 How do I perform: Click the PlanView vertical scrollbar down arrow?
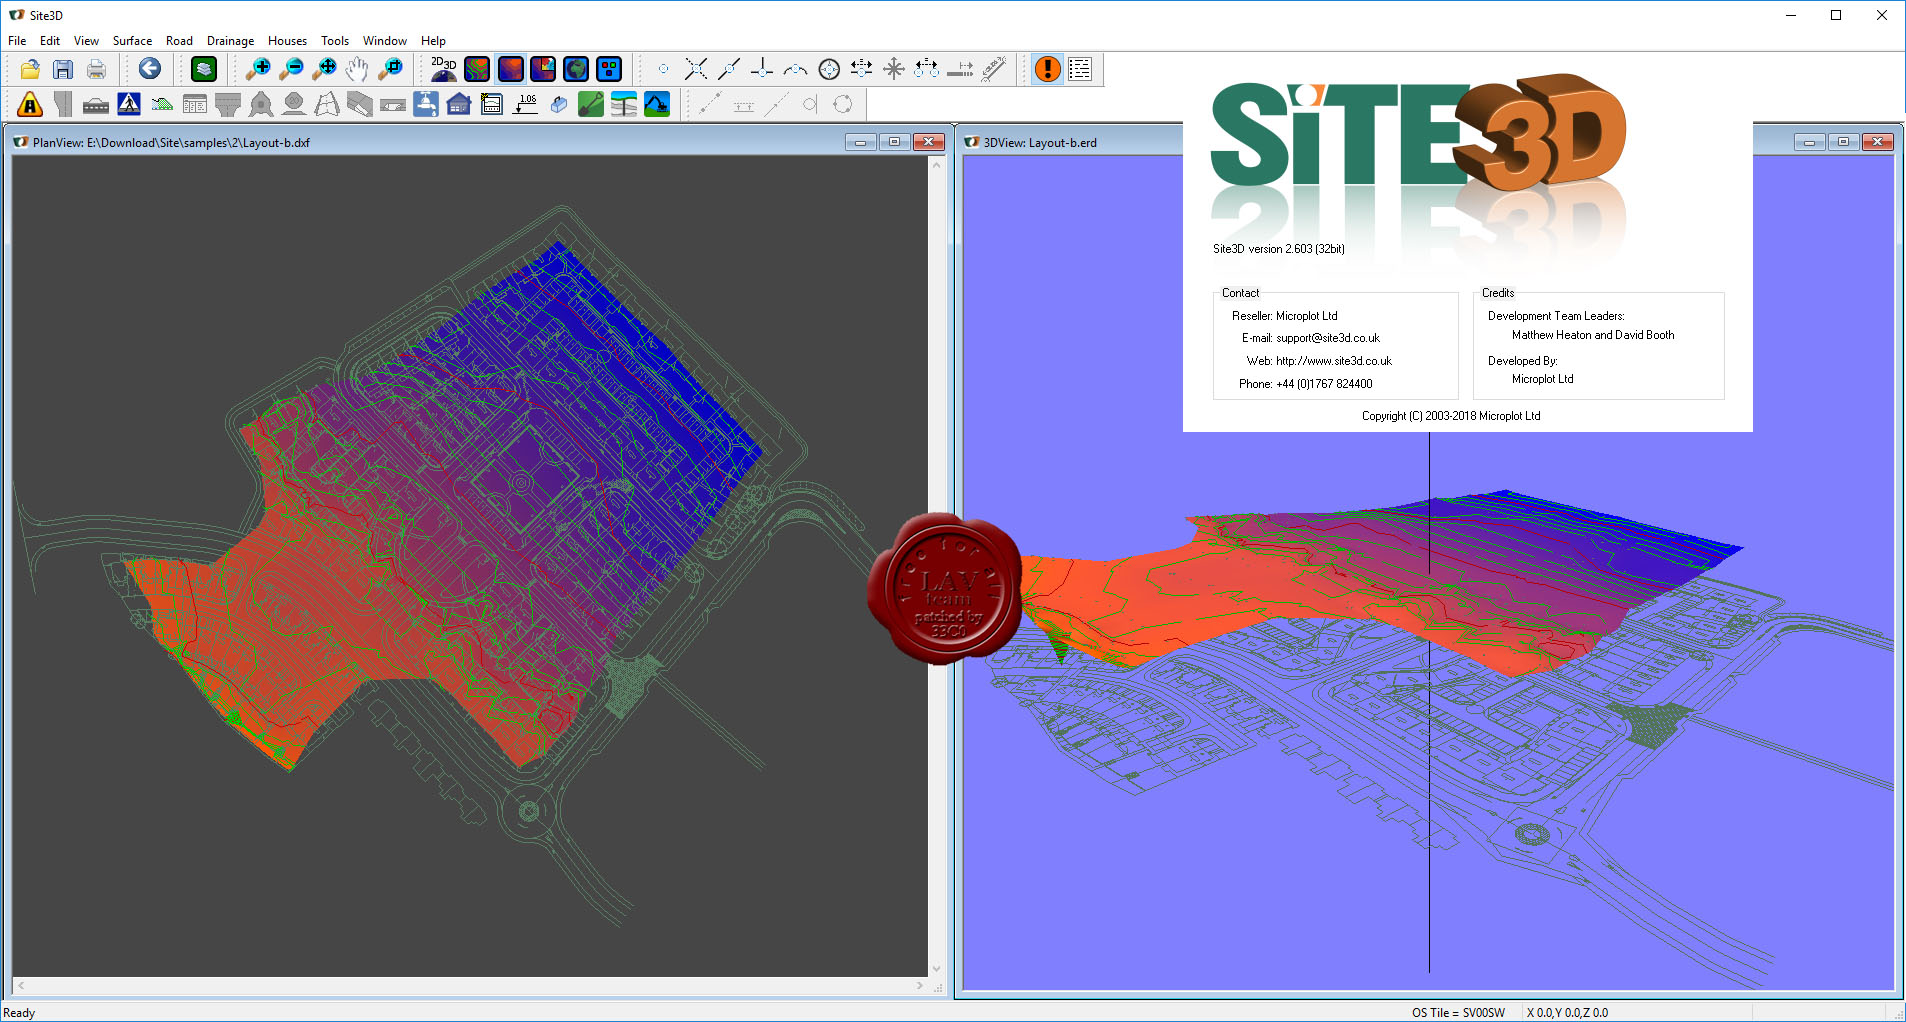[936, 969]
